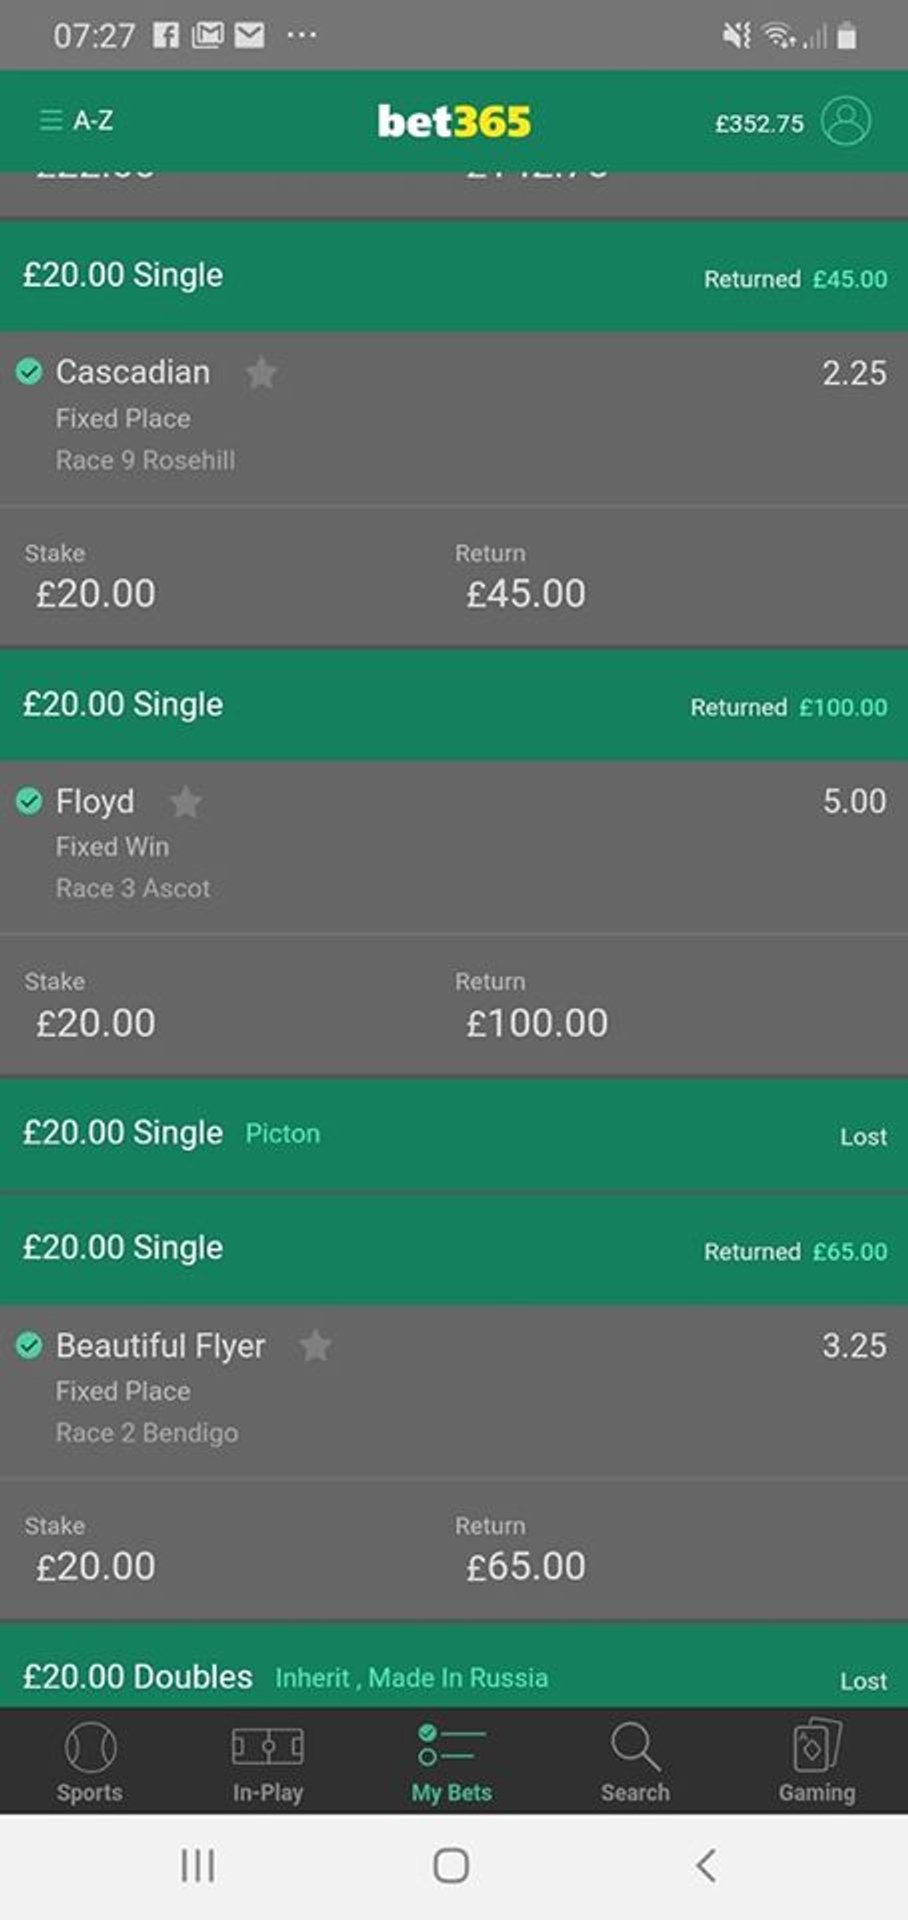This screenshot has height=1920, width=908.
Task: Expand the Inherit, Made In Russia doubles
Action: click(454, 1677)
